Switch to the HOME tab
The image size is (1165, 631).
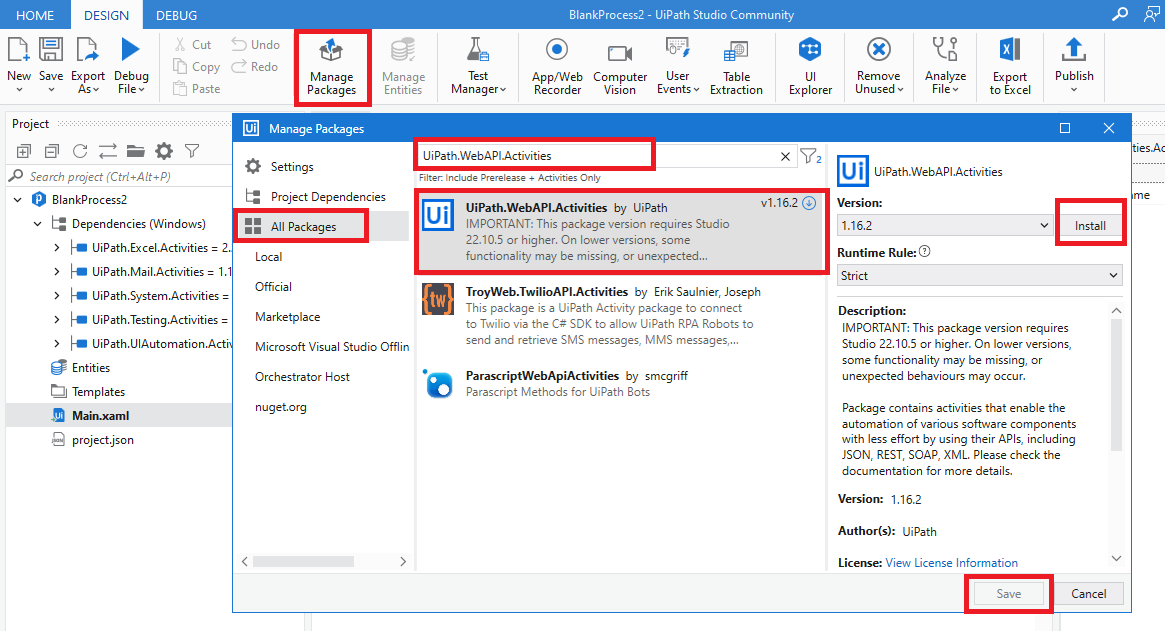(35, 15)
